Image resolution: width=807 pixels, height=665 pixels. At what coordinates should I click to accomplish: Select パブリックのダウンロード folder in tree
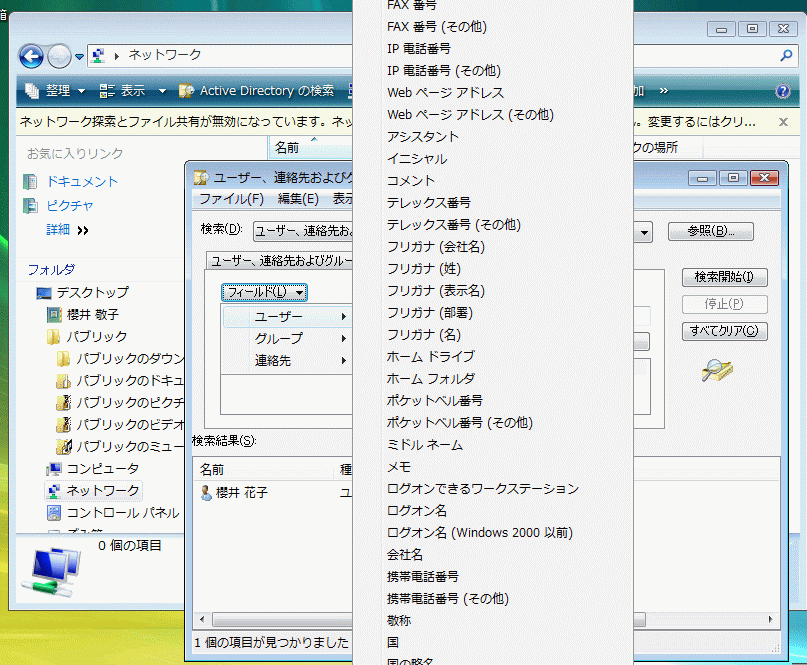[x=130, y=358]
